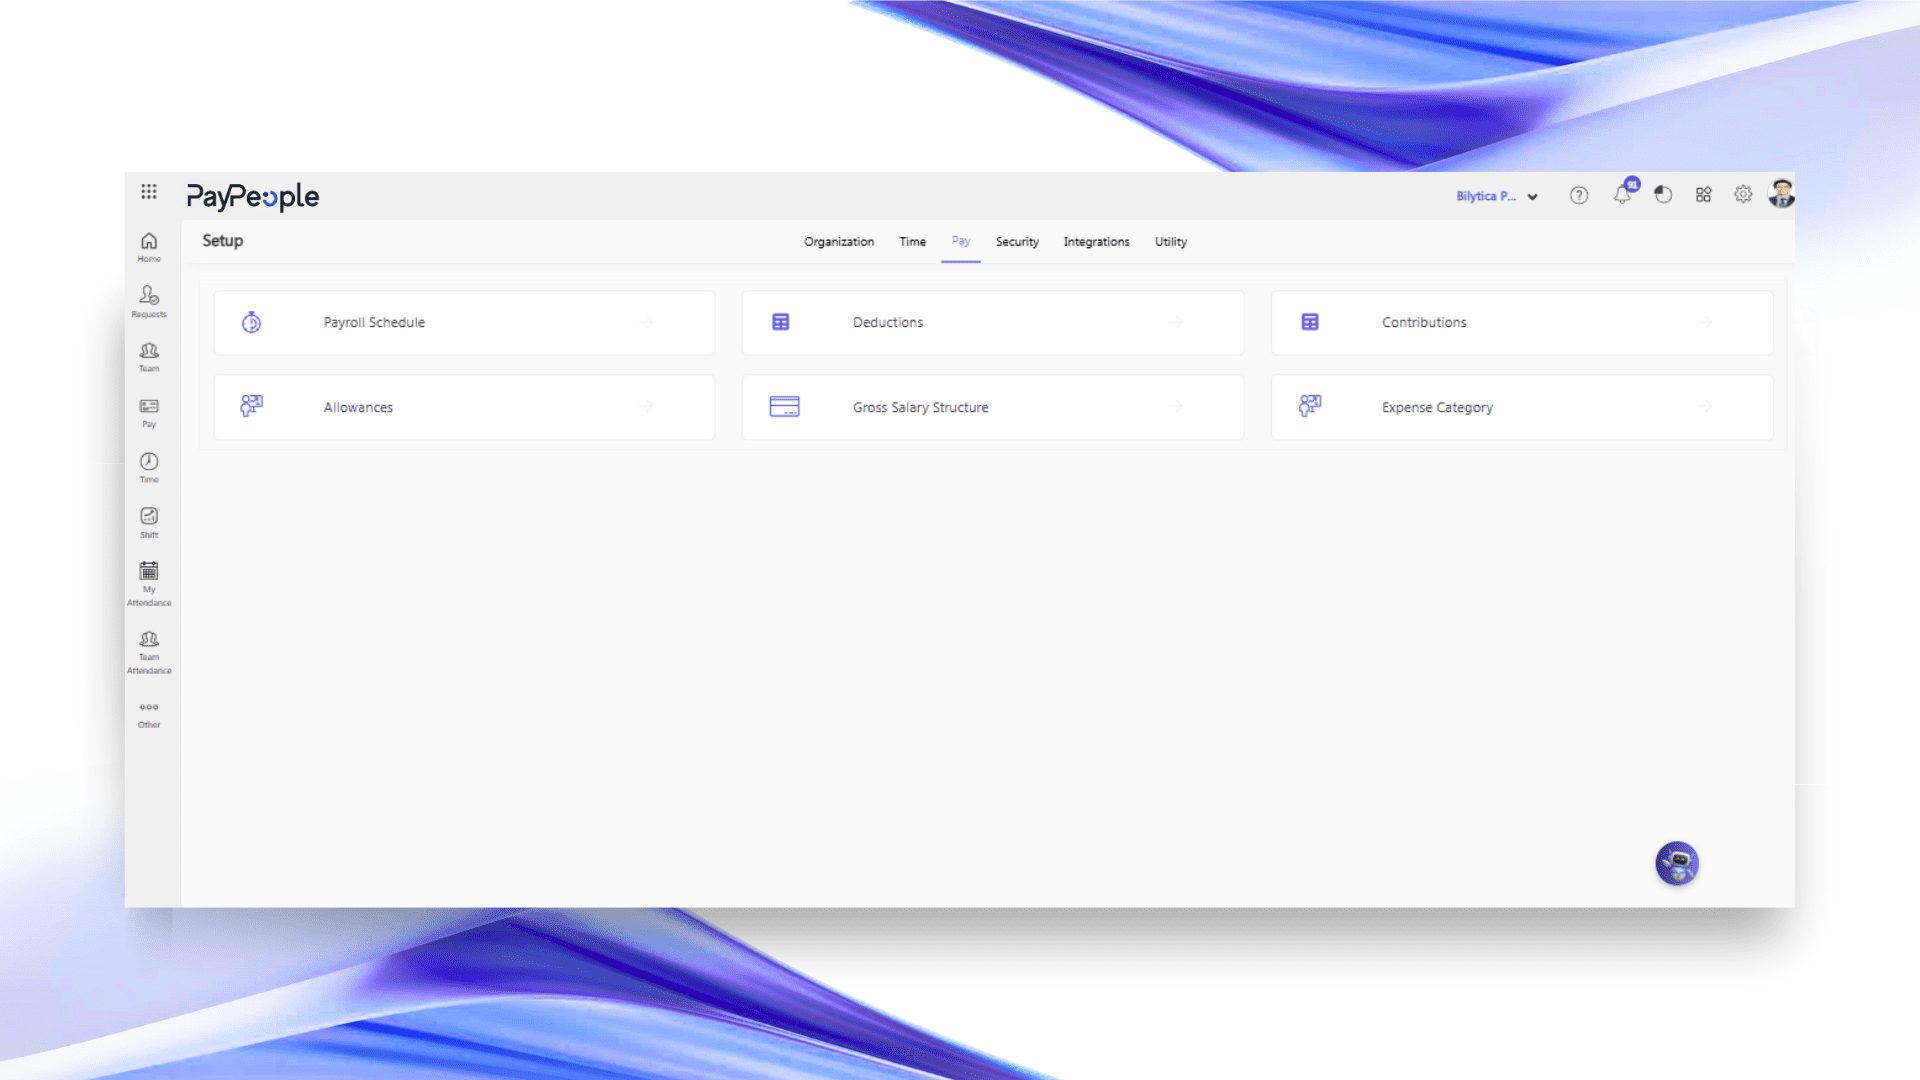This screenshot has width=1920, height=1080.
Task: Click the settings gear icon
Action: tap(1743, 195)
